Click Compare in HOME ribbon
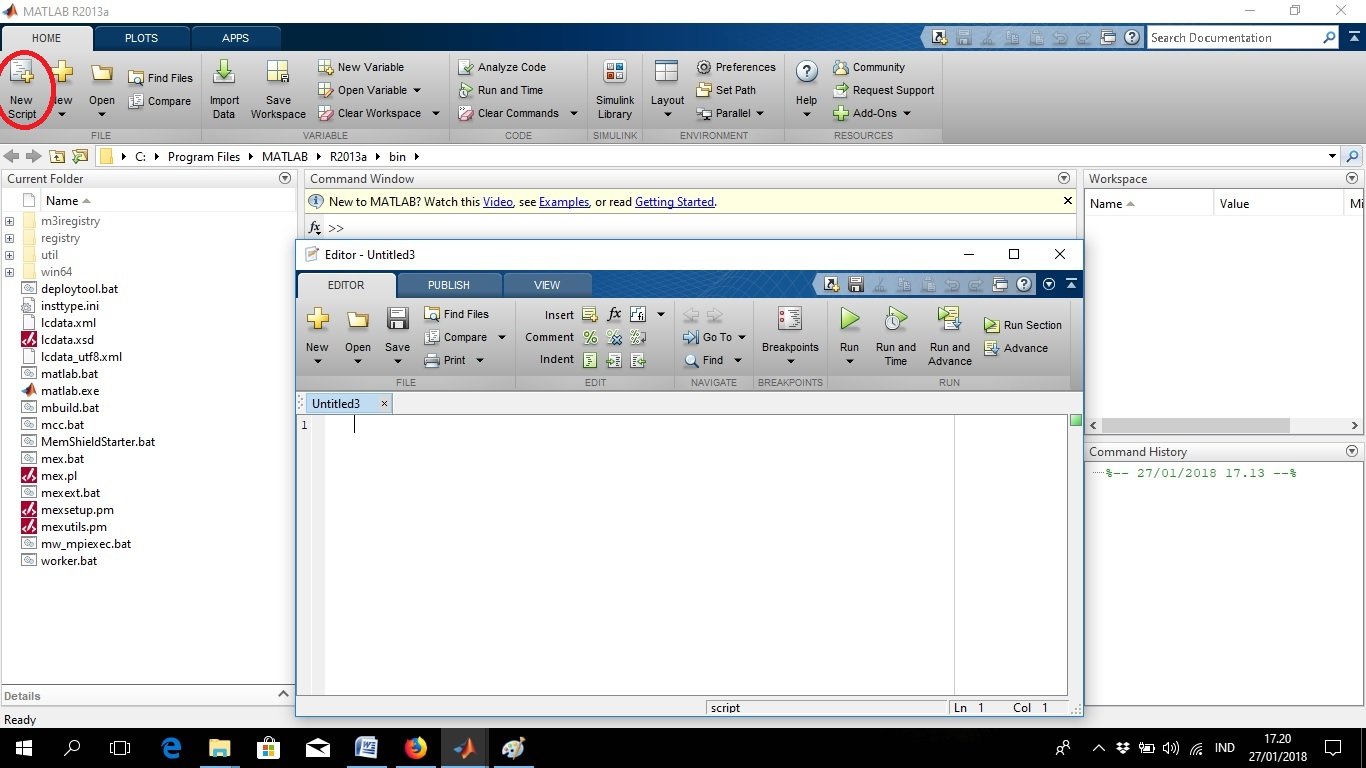Screen dimensions: 1366x768 pos(160,101)
